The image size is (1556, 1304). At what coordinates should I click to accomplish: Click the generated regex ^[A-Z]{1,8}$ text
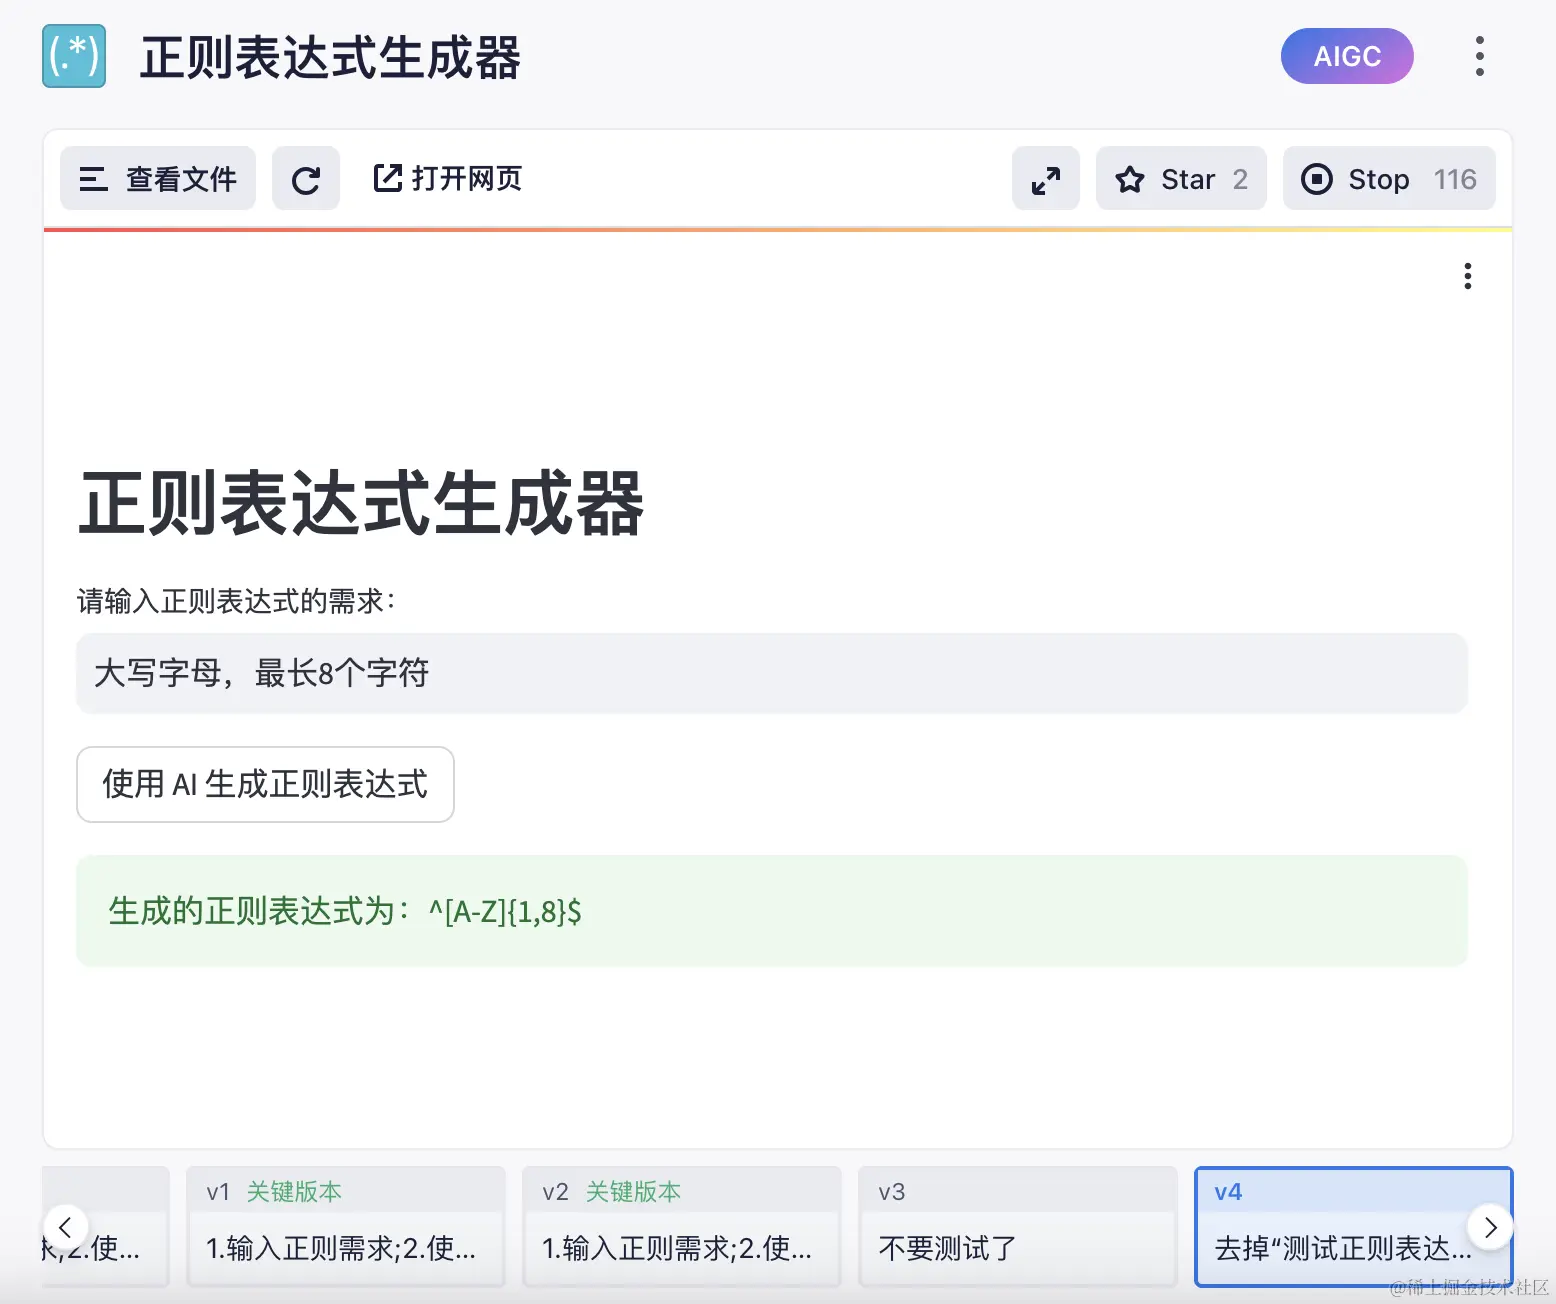click(x=505, y=911)
